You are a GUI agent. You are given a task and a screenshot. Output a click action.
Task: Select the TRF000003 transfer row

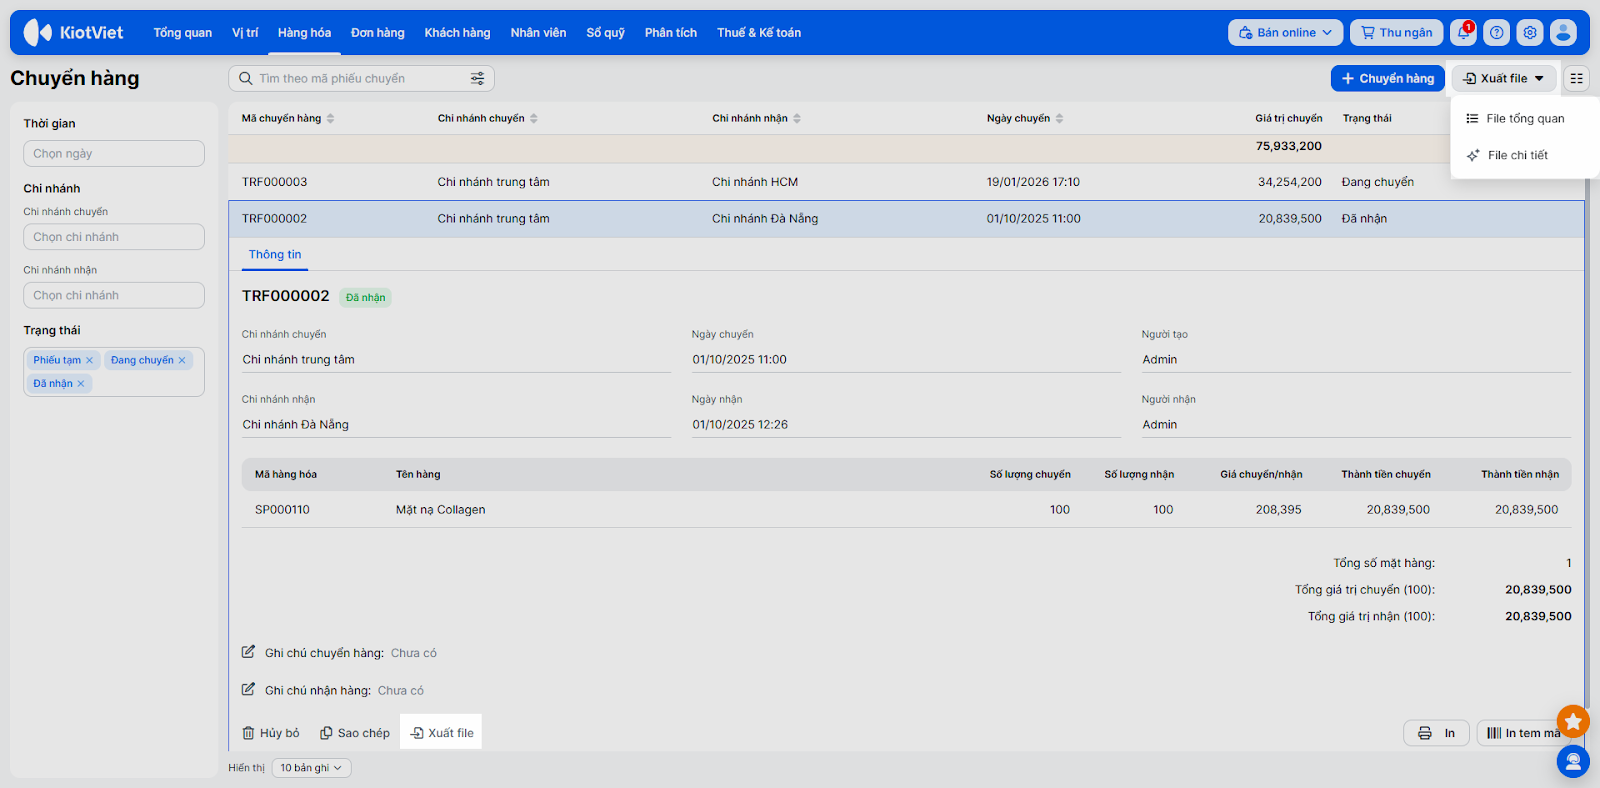tap(906, 182)
